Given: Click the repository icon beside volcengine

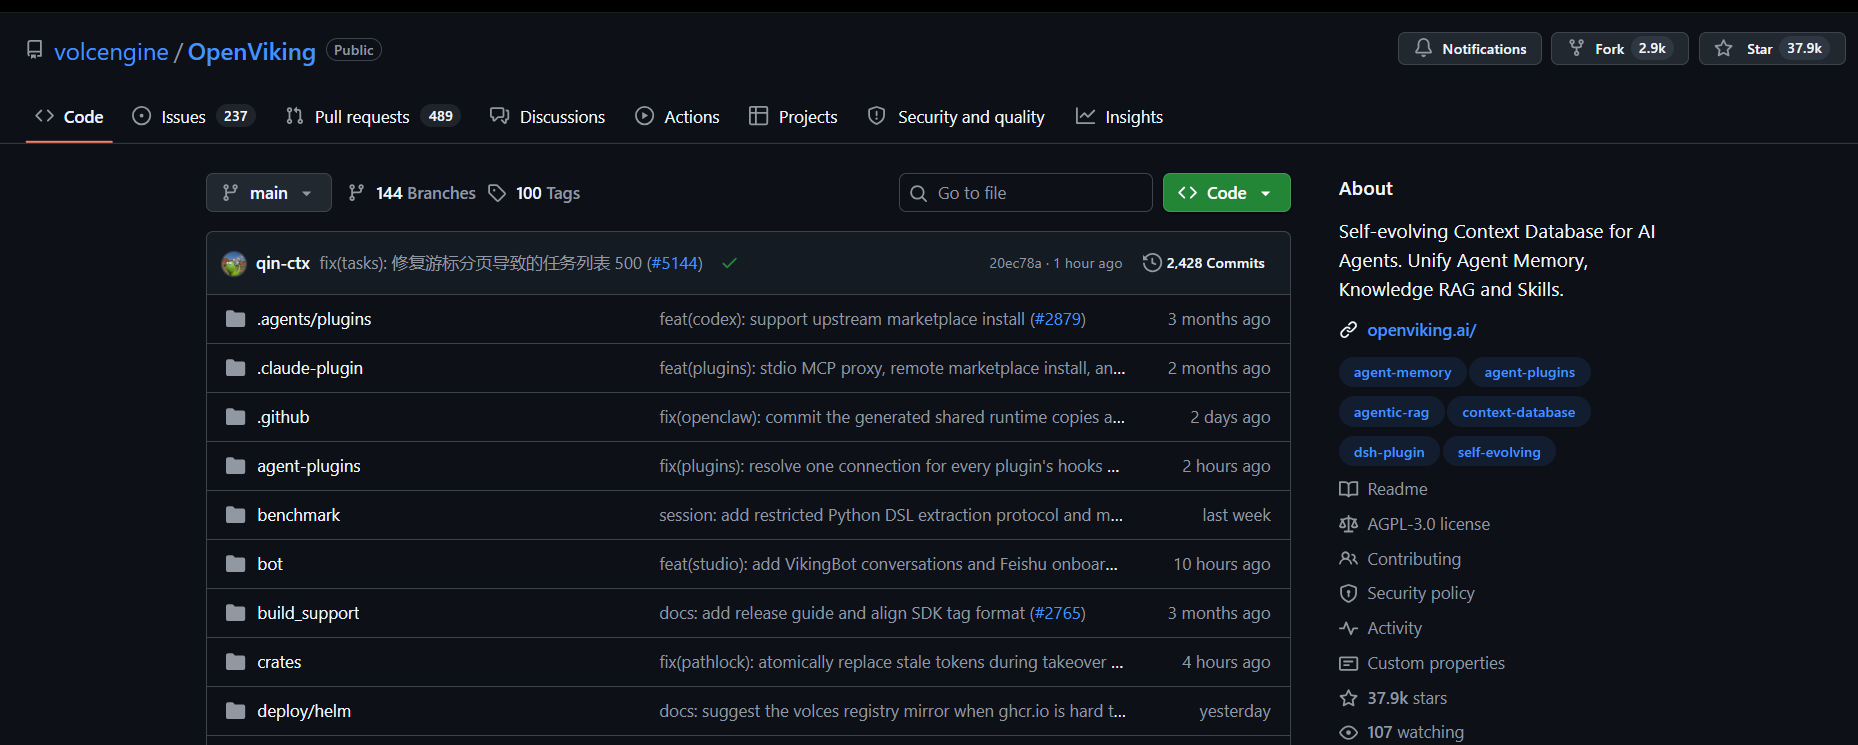Looking at the screenshot, I should click(x=35, y=50).
